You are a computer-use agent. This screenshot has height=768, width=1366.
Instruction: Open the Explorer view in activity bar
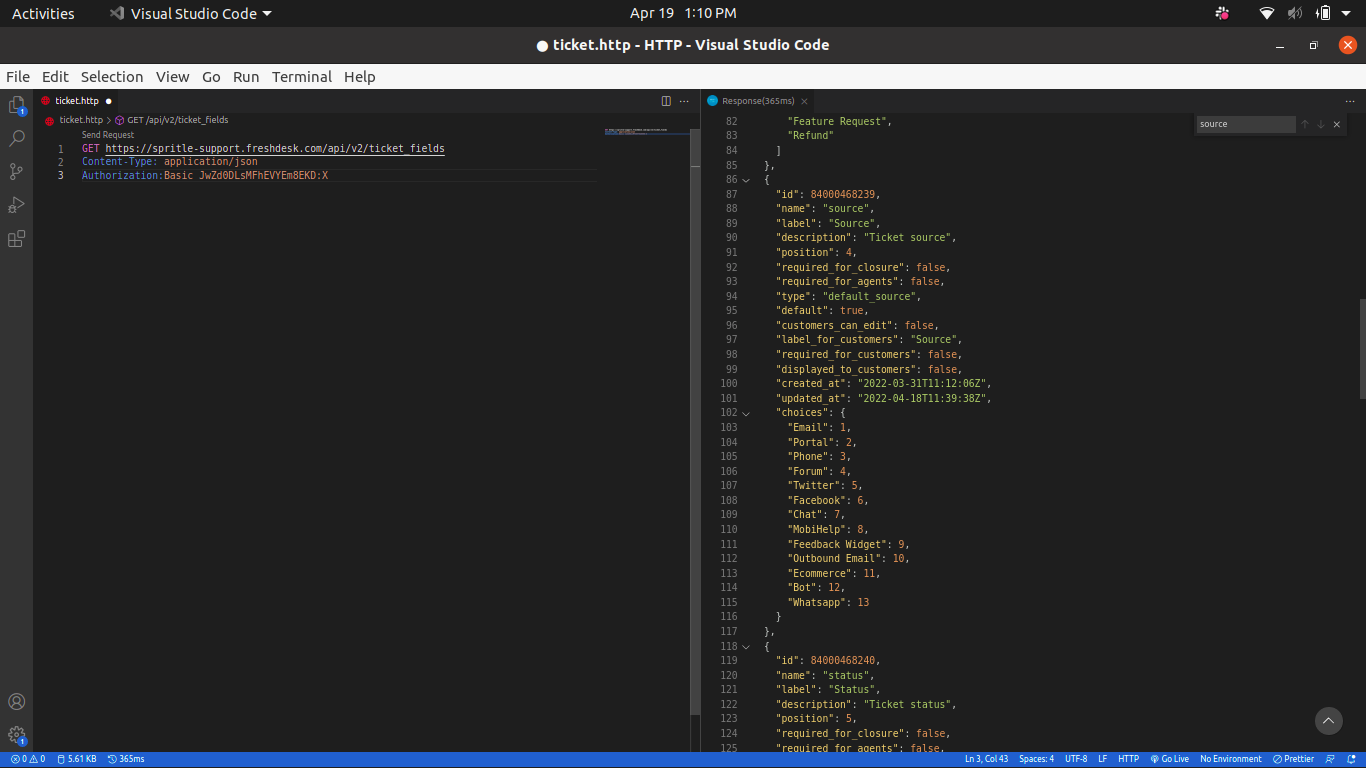(x=16, y=105)
